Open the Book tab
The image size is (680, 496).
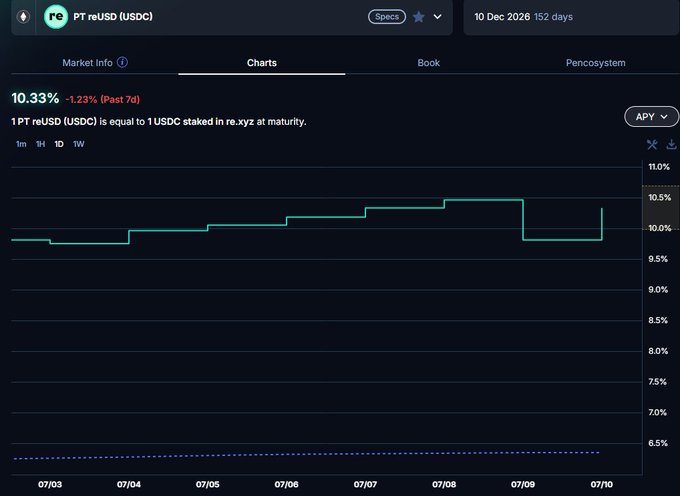coord(428,63)
